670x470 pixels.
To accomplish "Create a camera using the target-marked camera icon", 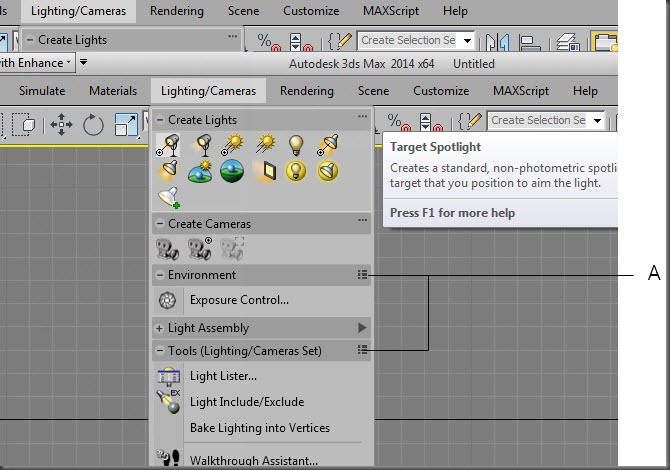I will click(200, 248).
